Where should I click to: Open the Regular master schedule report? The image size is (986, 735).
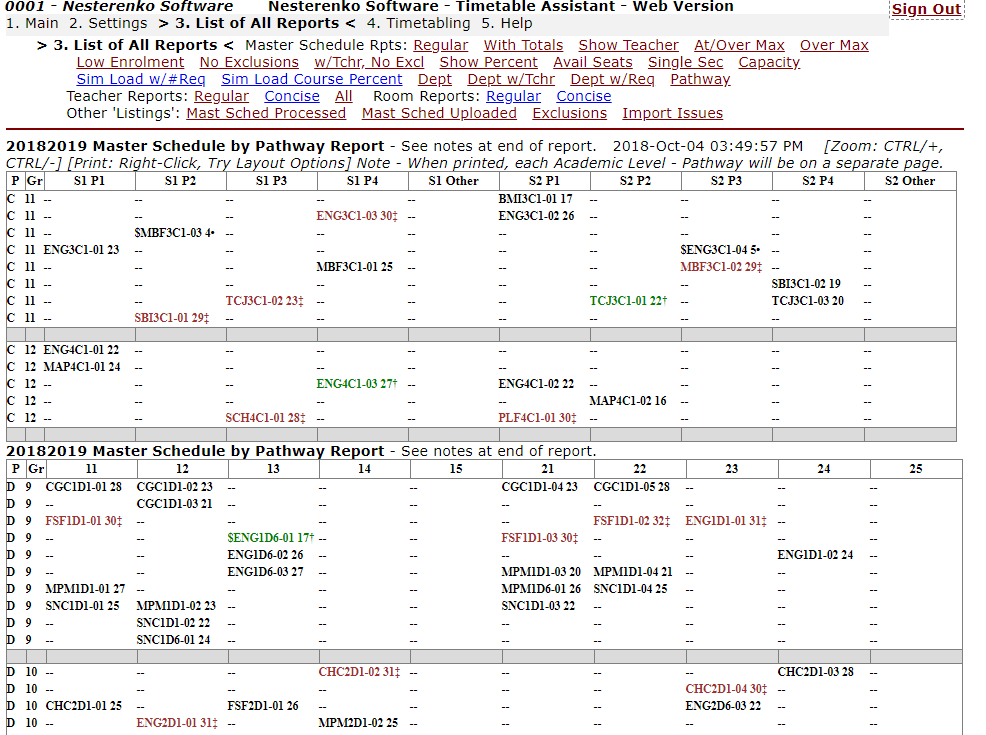coord(441,45)
